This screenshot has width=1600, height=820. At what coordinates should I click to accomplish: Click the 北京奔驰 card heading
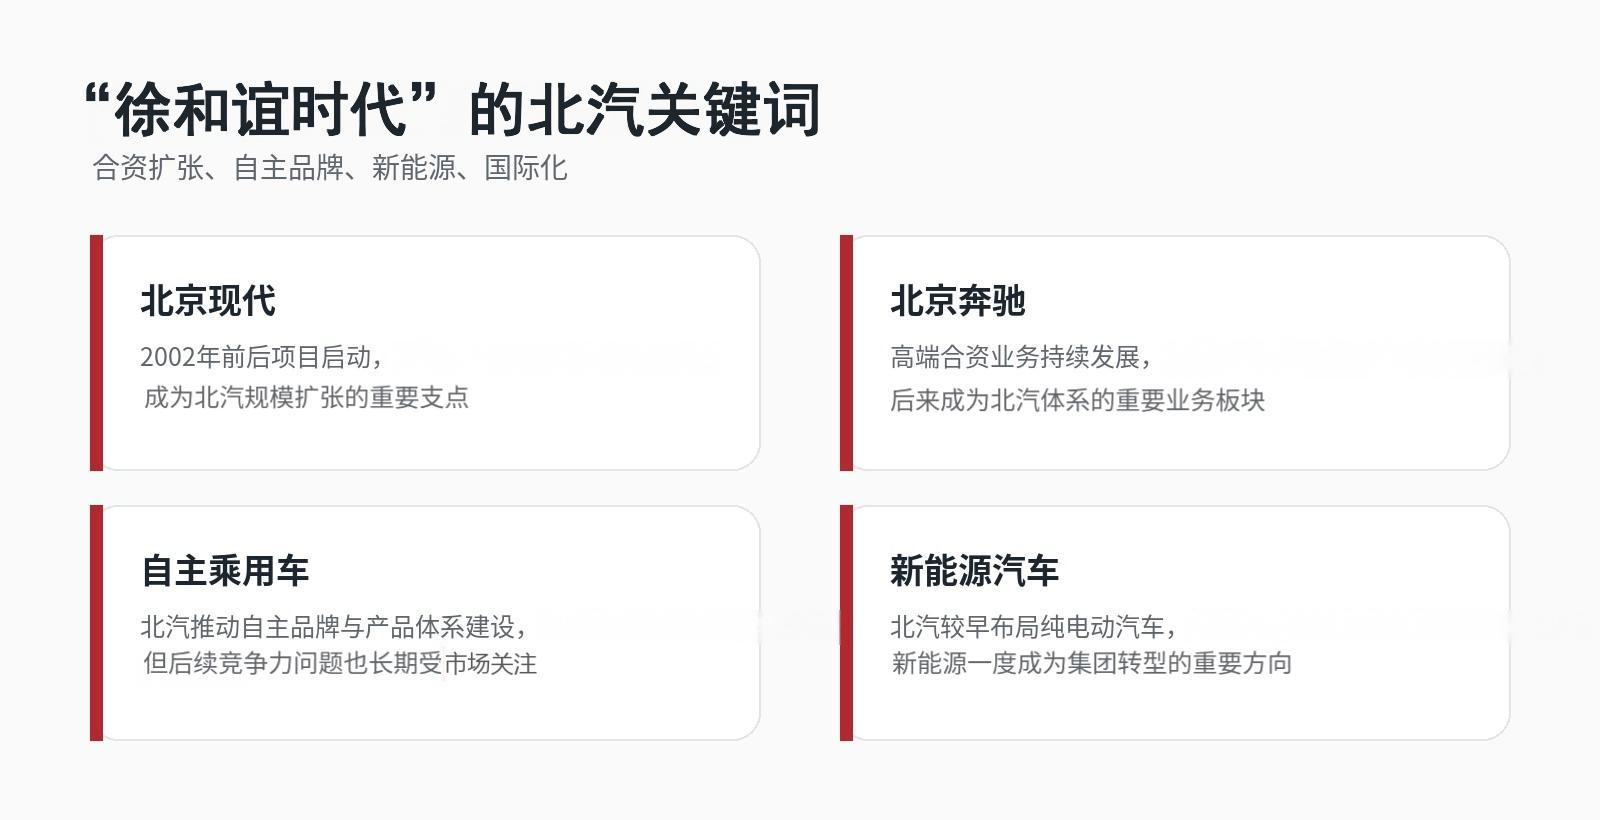pyautogui.click(x=958, y=301)
